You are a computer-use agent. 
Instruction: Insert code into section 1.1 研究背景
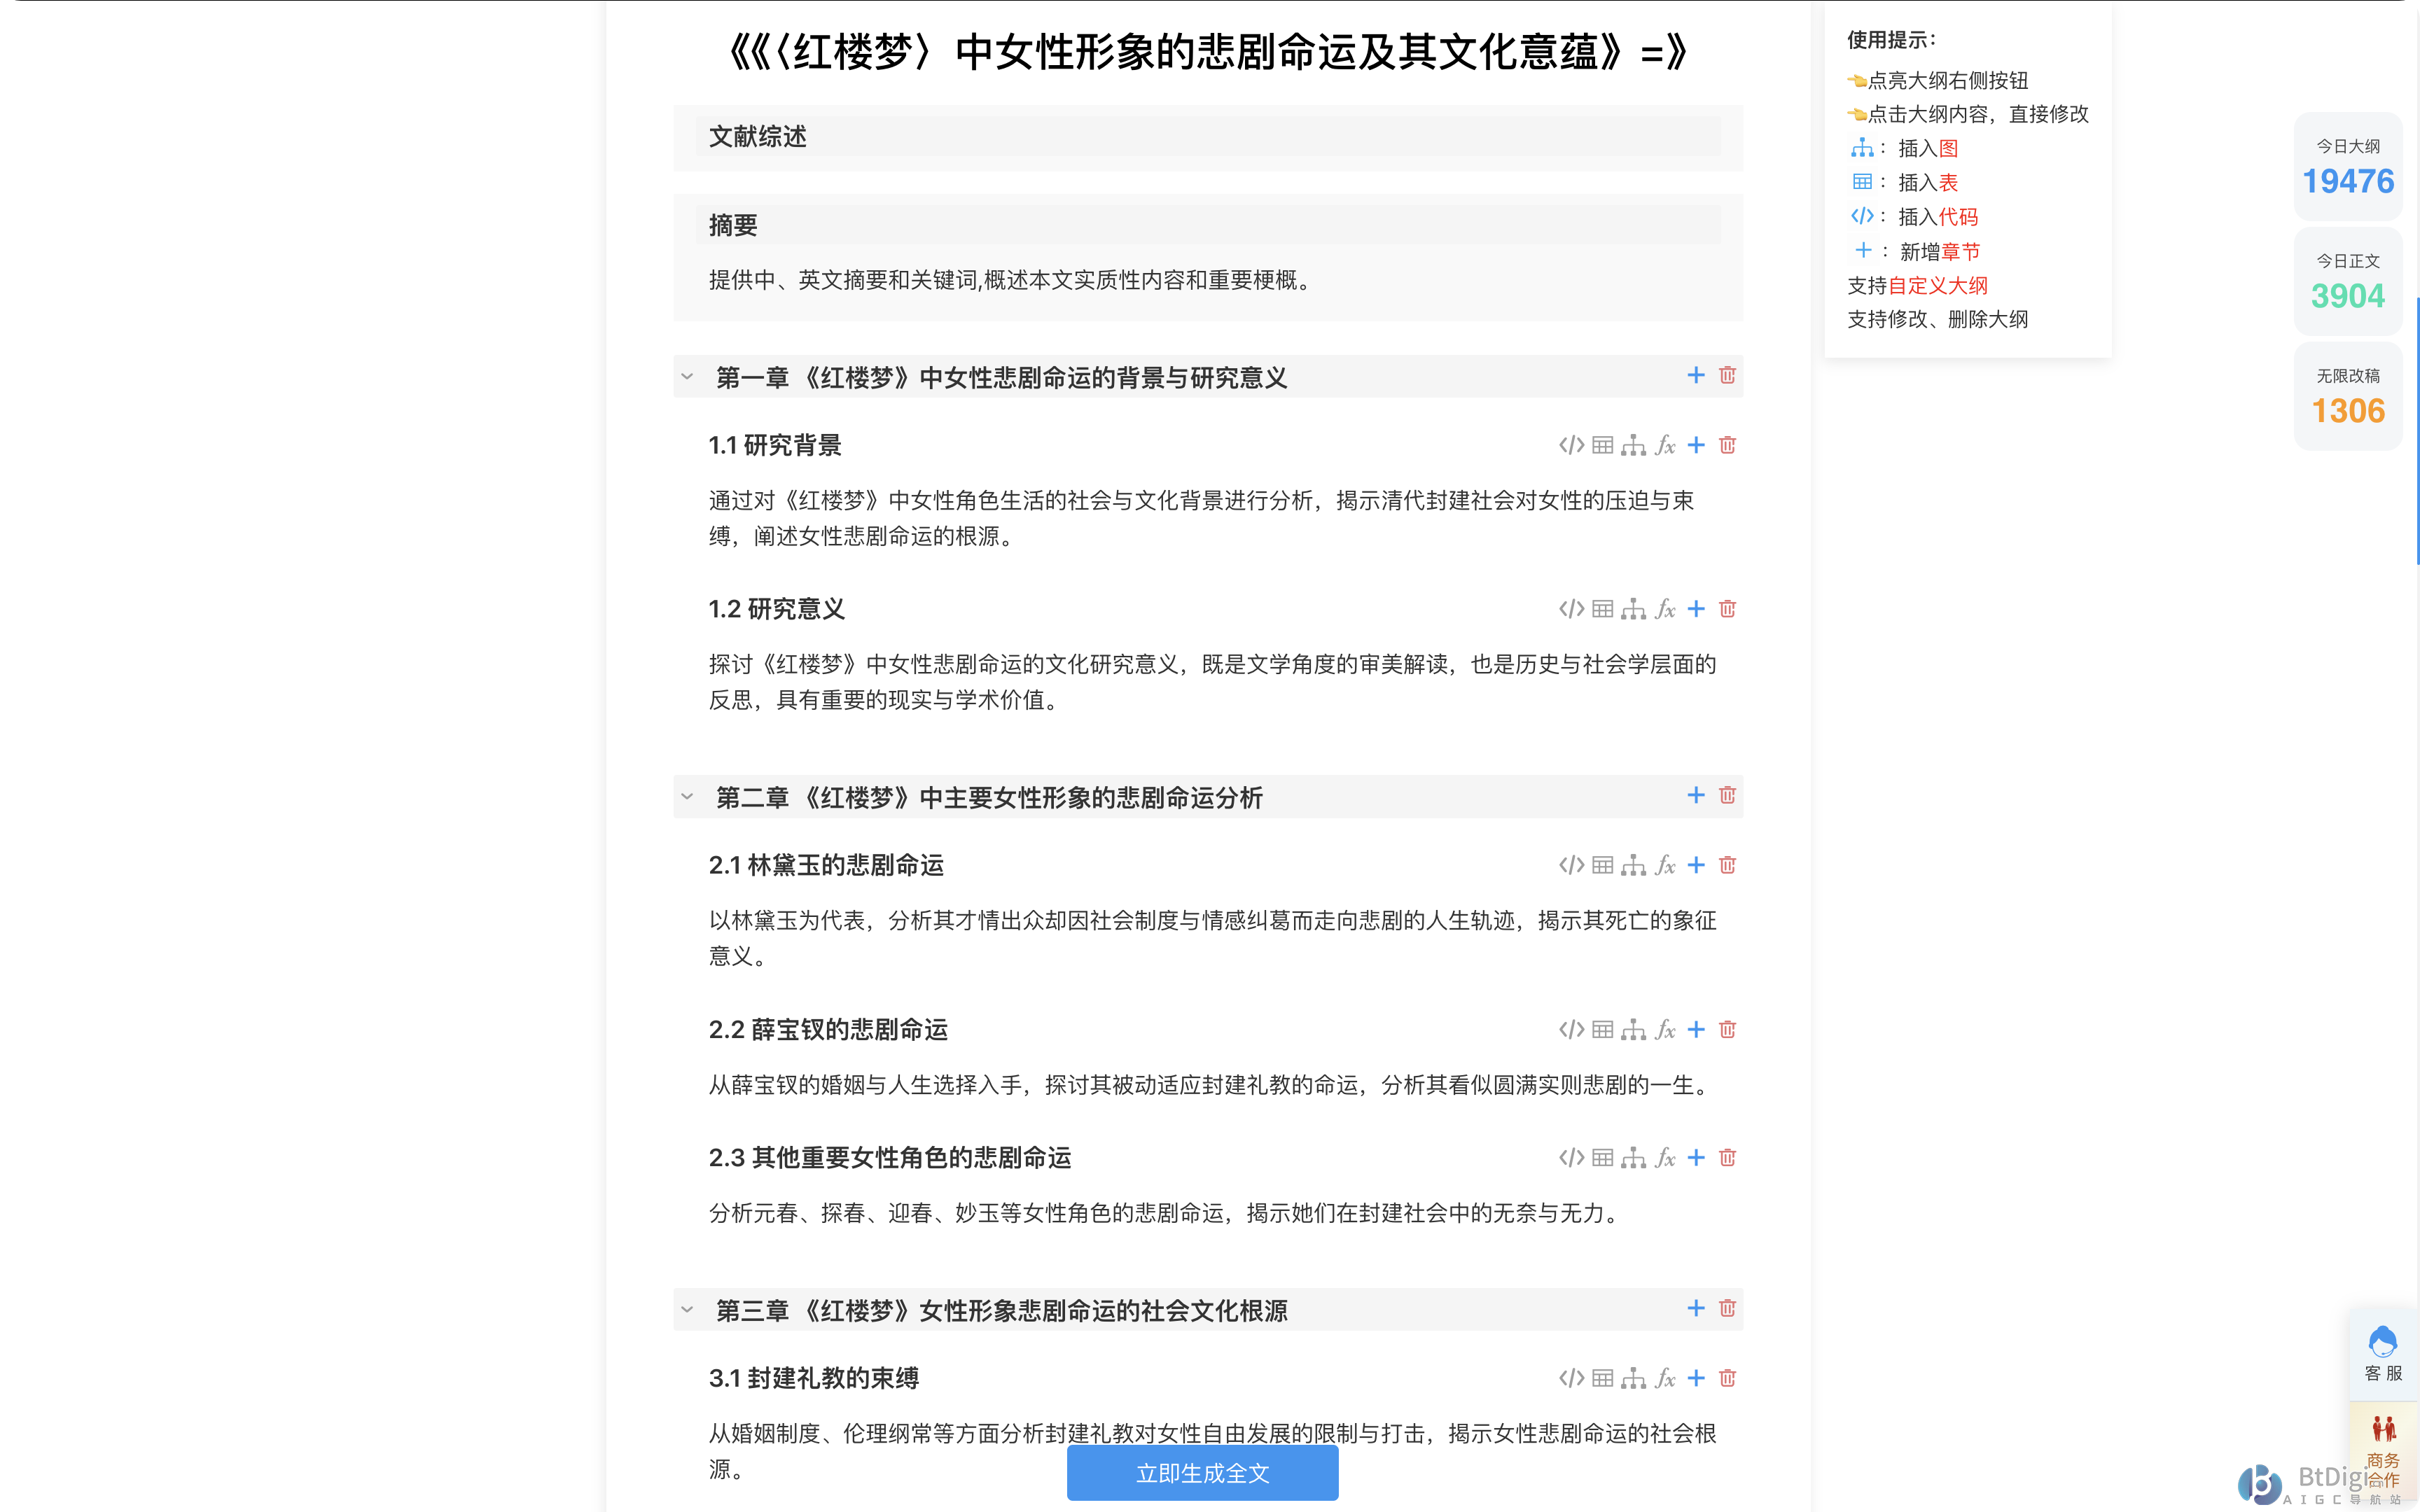[x=1571, y=445]
